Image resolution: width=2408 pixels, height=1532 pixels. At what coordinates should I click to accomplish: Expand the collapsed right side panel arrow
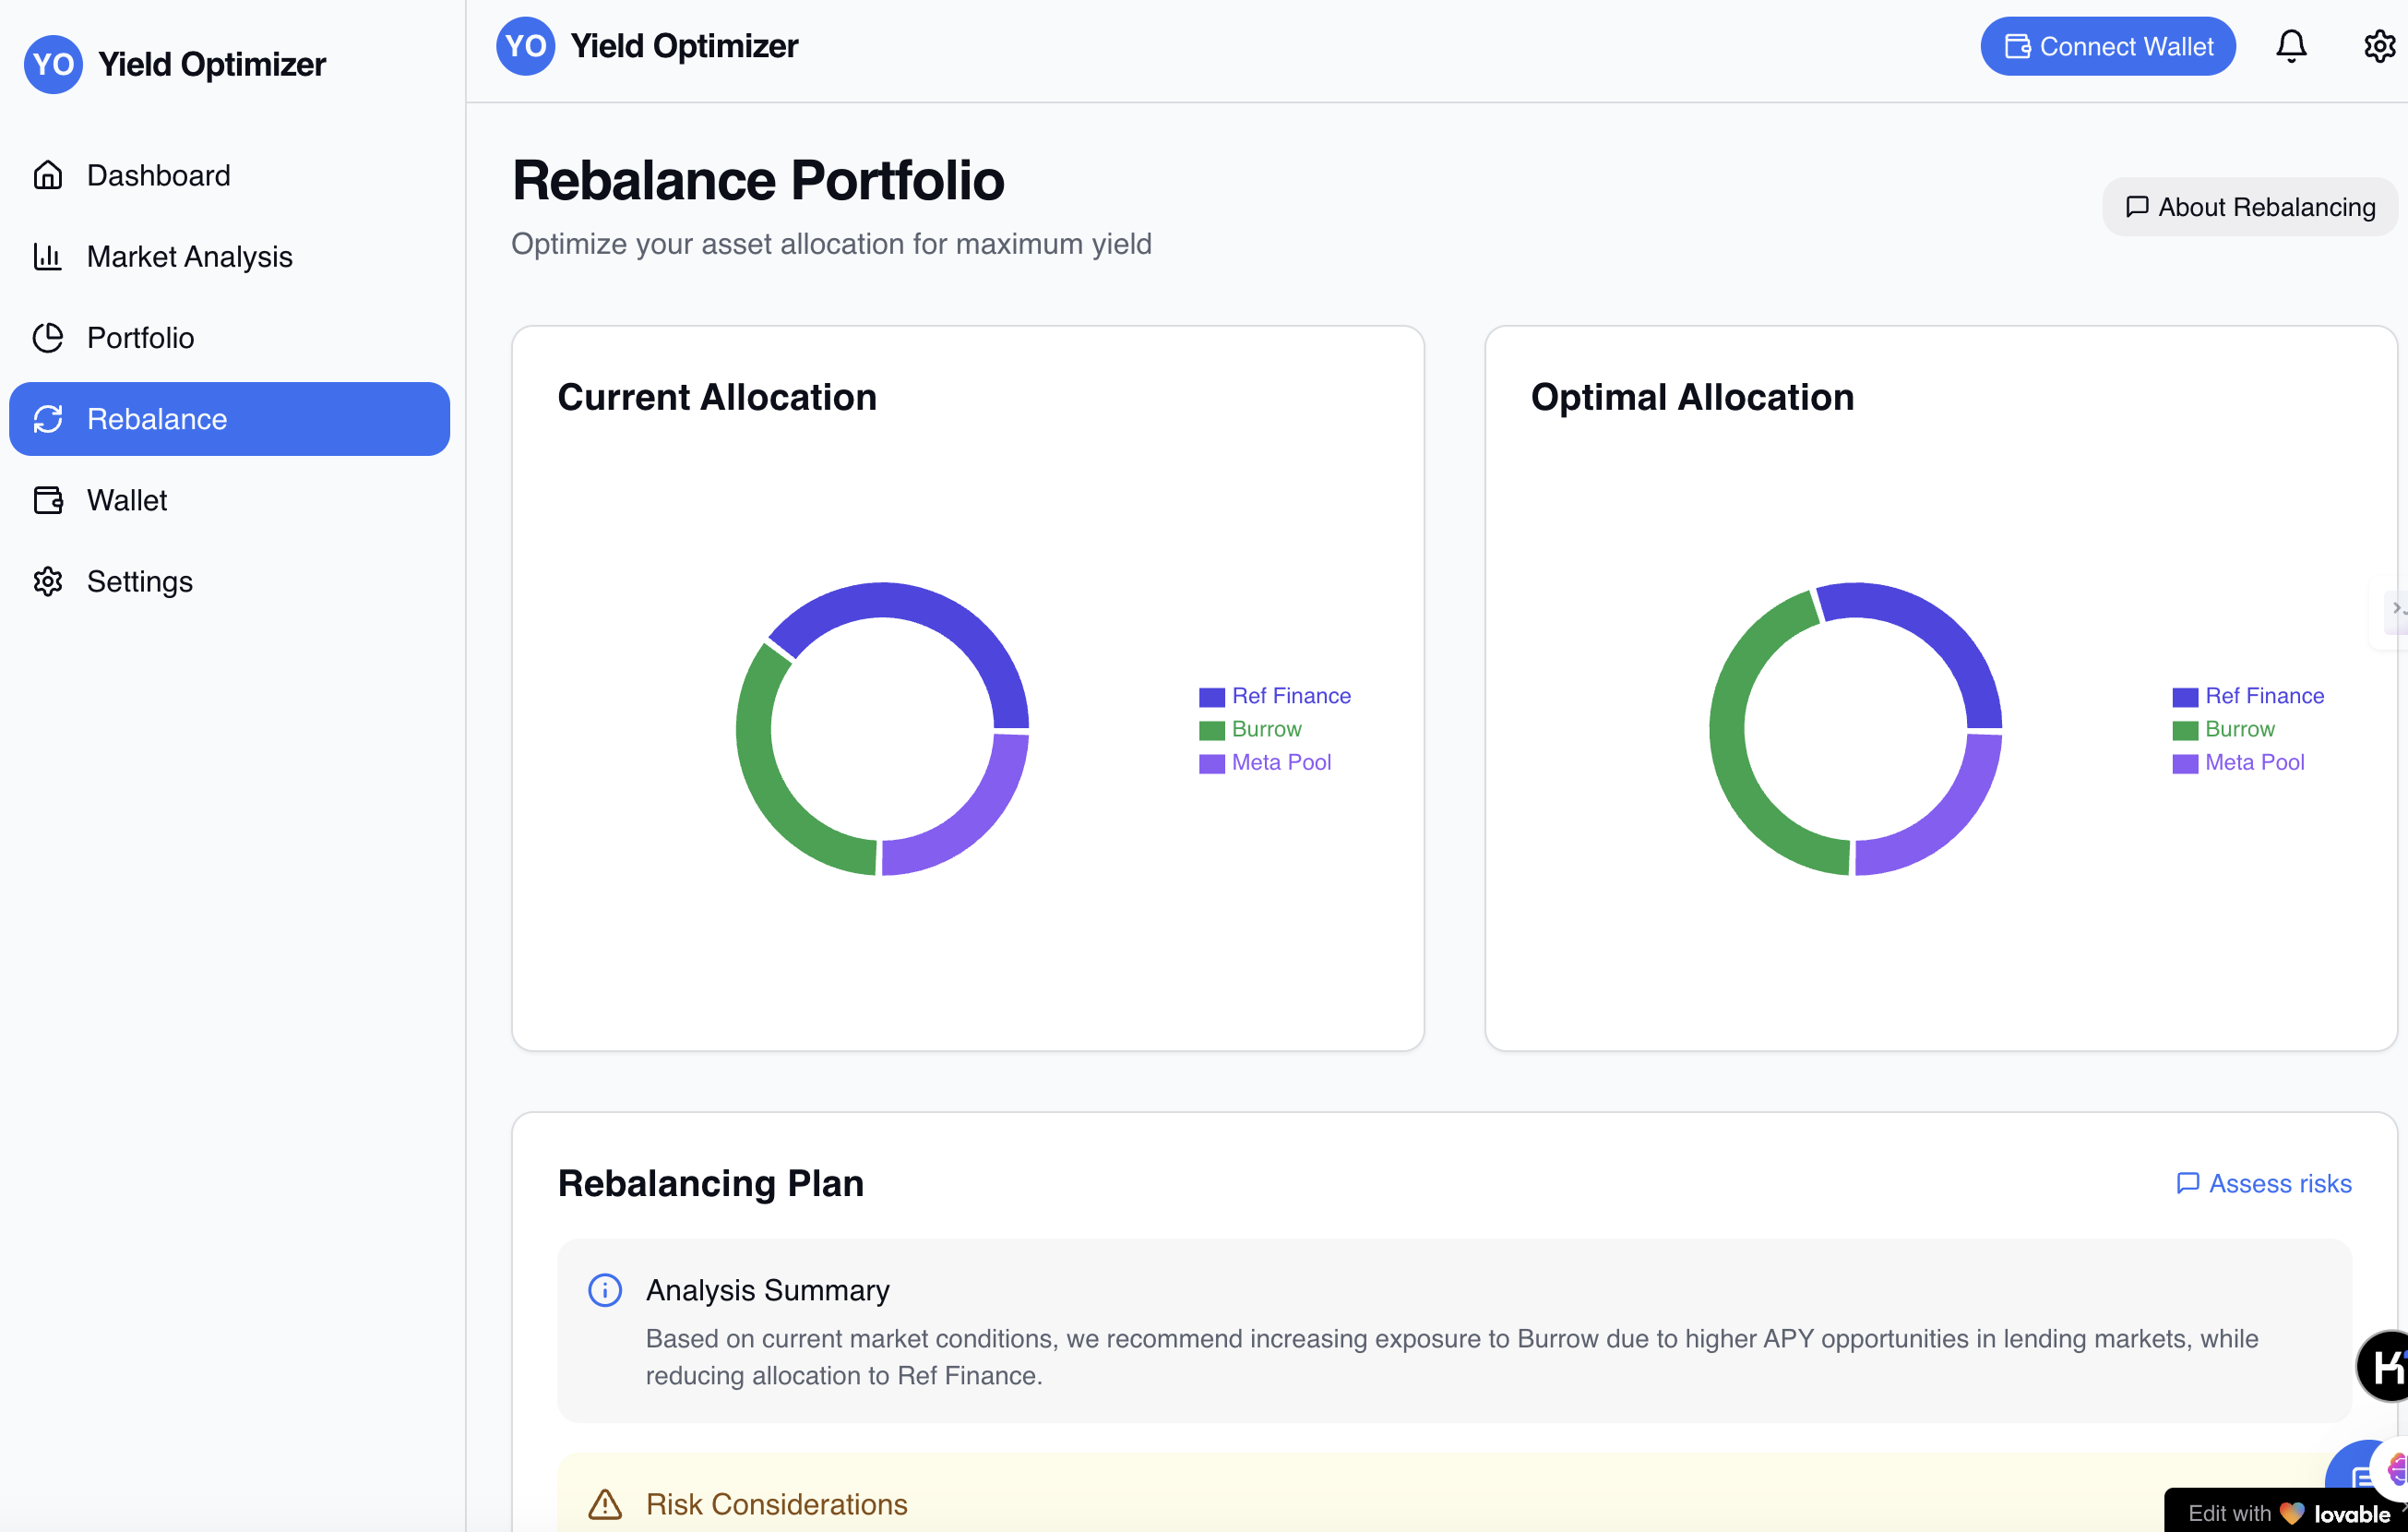[2396, 608]
